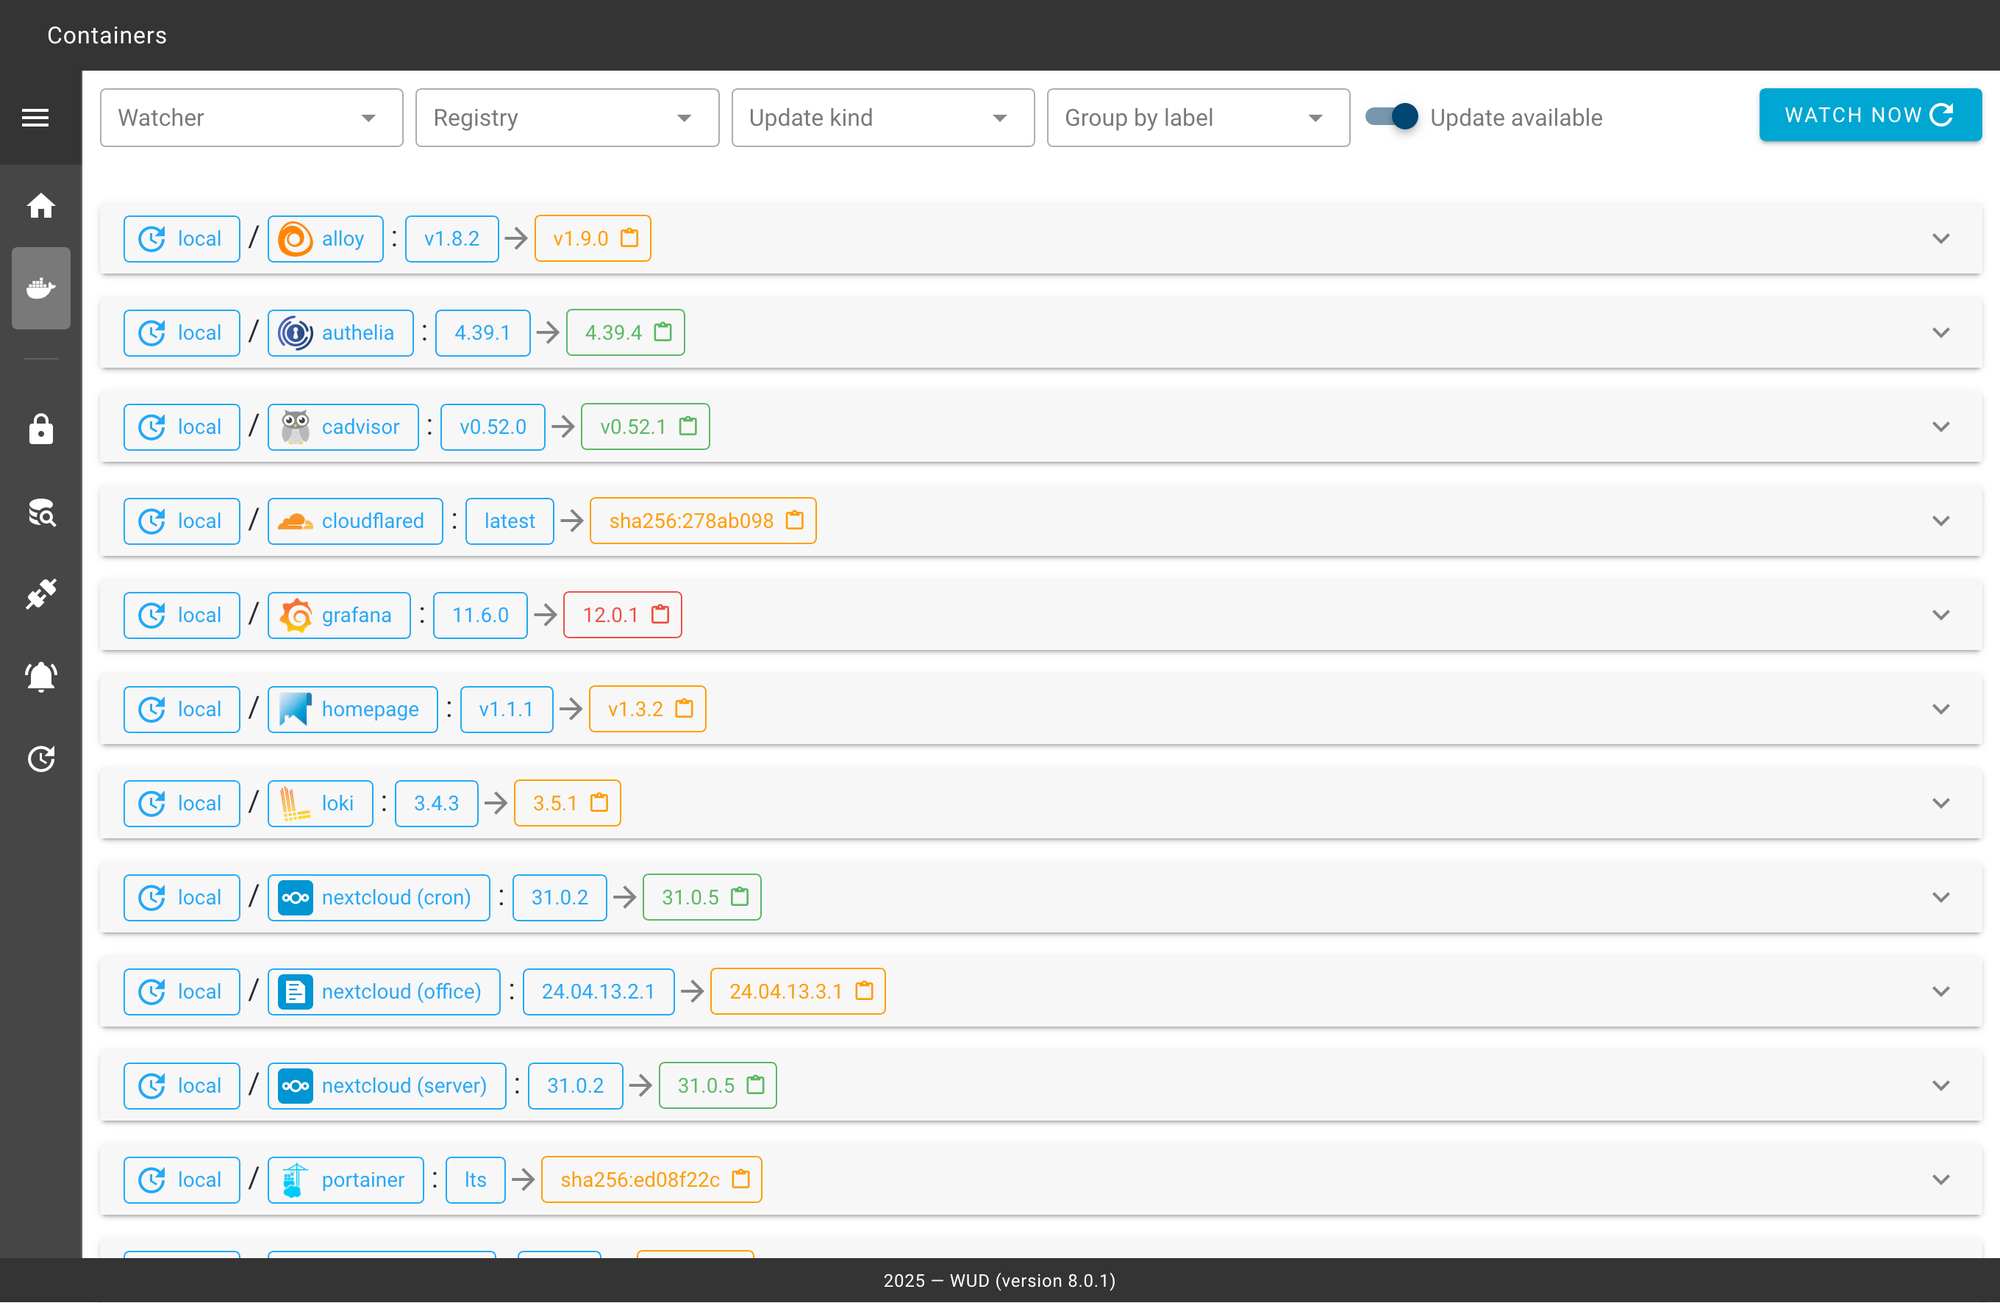Click the authelia current version 4.39.1
The width and height of the screenshot is (2000, 1303).
tap(482, 333)
